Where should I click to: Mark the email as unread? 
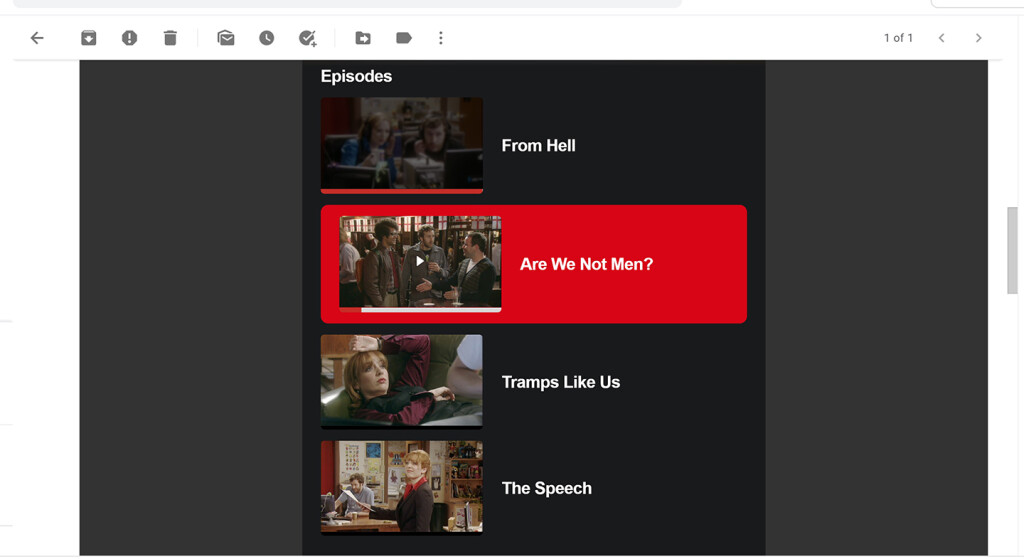coord(226,38)
